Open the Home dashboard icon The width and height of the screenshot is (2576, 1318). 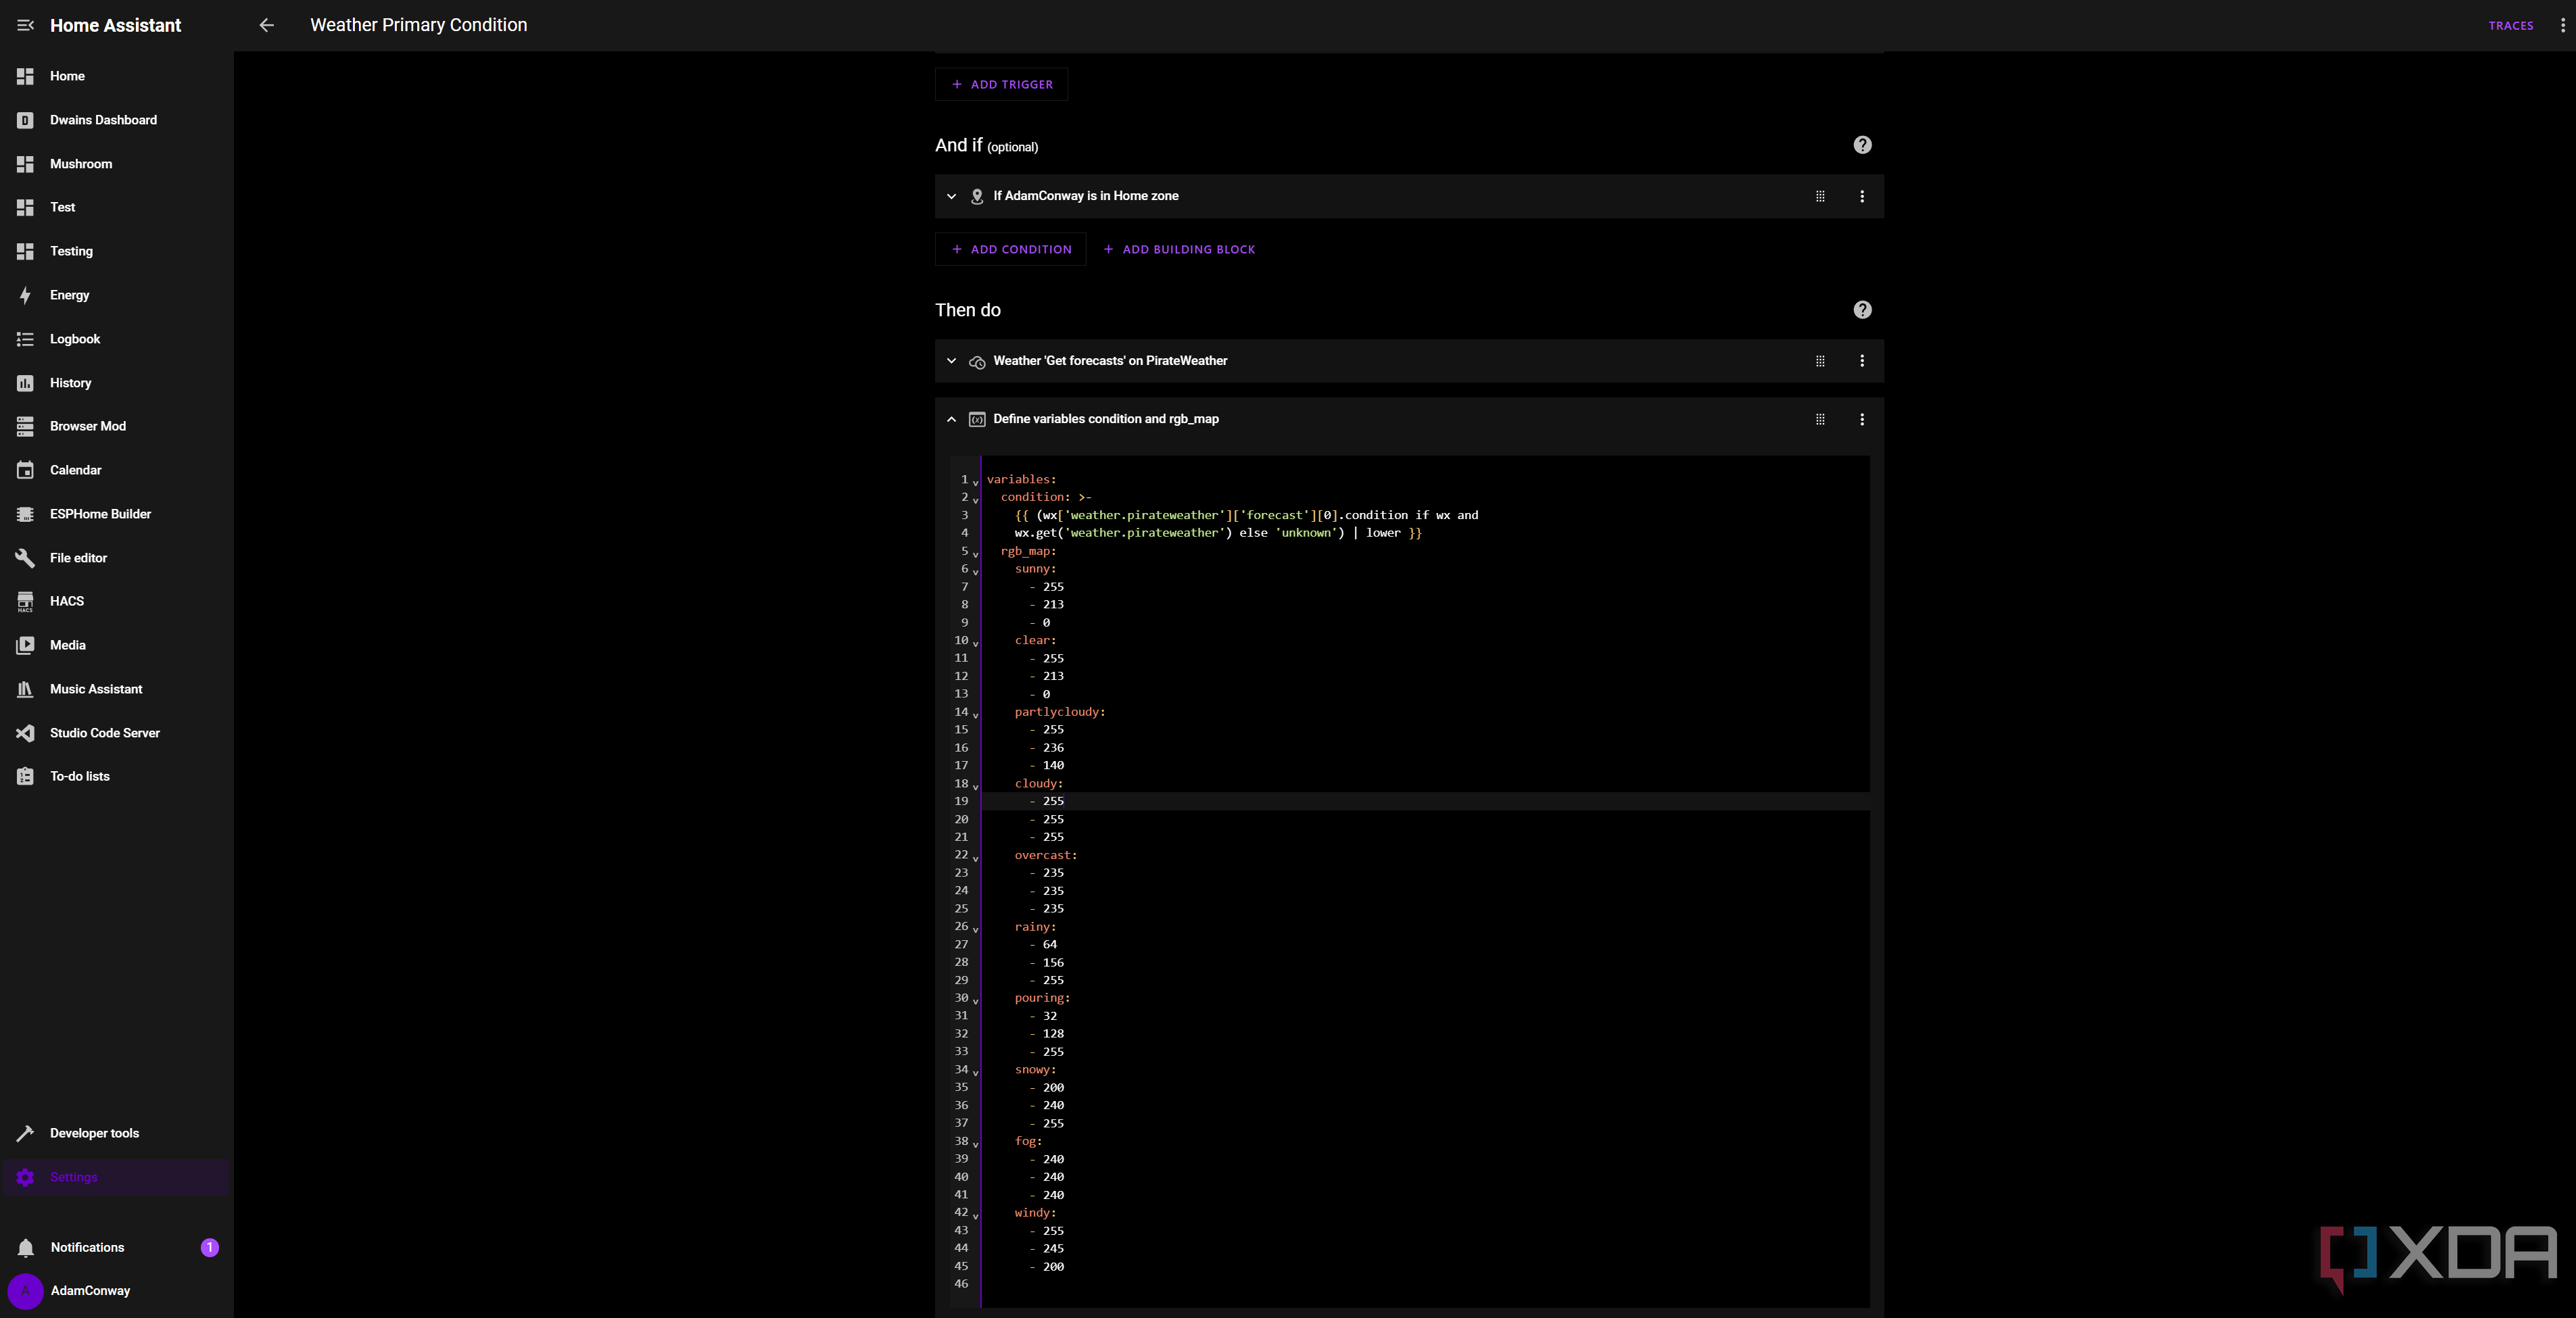tap(25, 76)
